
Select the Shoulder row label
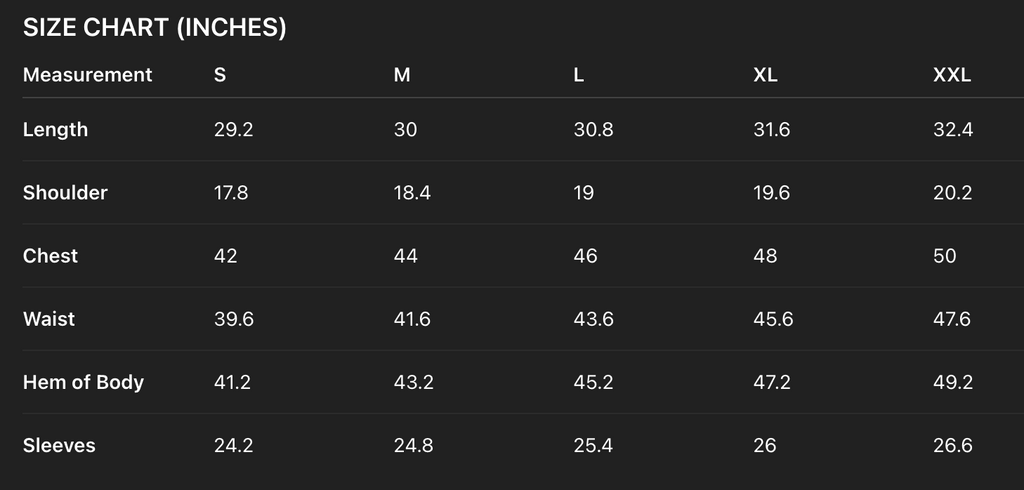click(65, 192)
